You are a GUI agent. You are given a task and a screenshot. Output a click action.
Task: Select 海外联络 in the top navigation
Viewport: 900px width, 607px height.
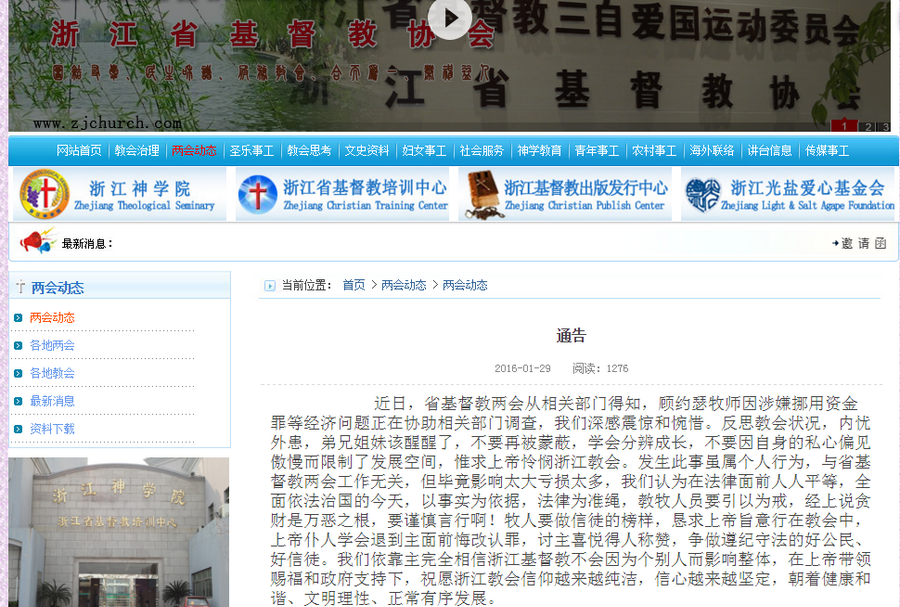711,151
